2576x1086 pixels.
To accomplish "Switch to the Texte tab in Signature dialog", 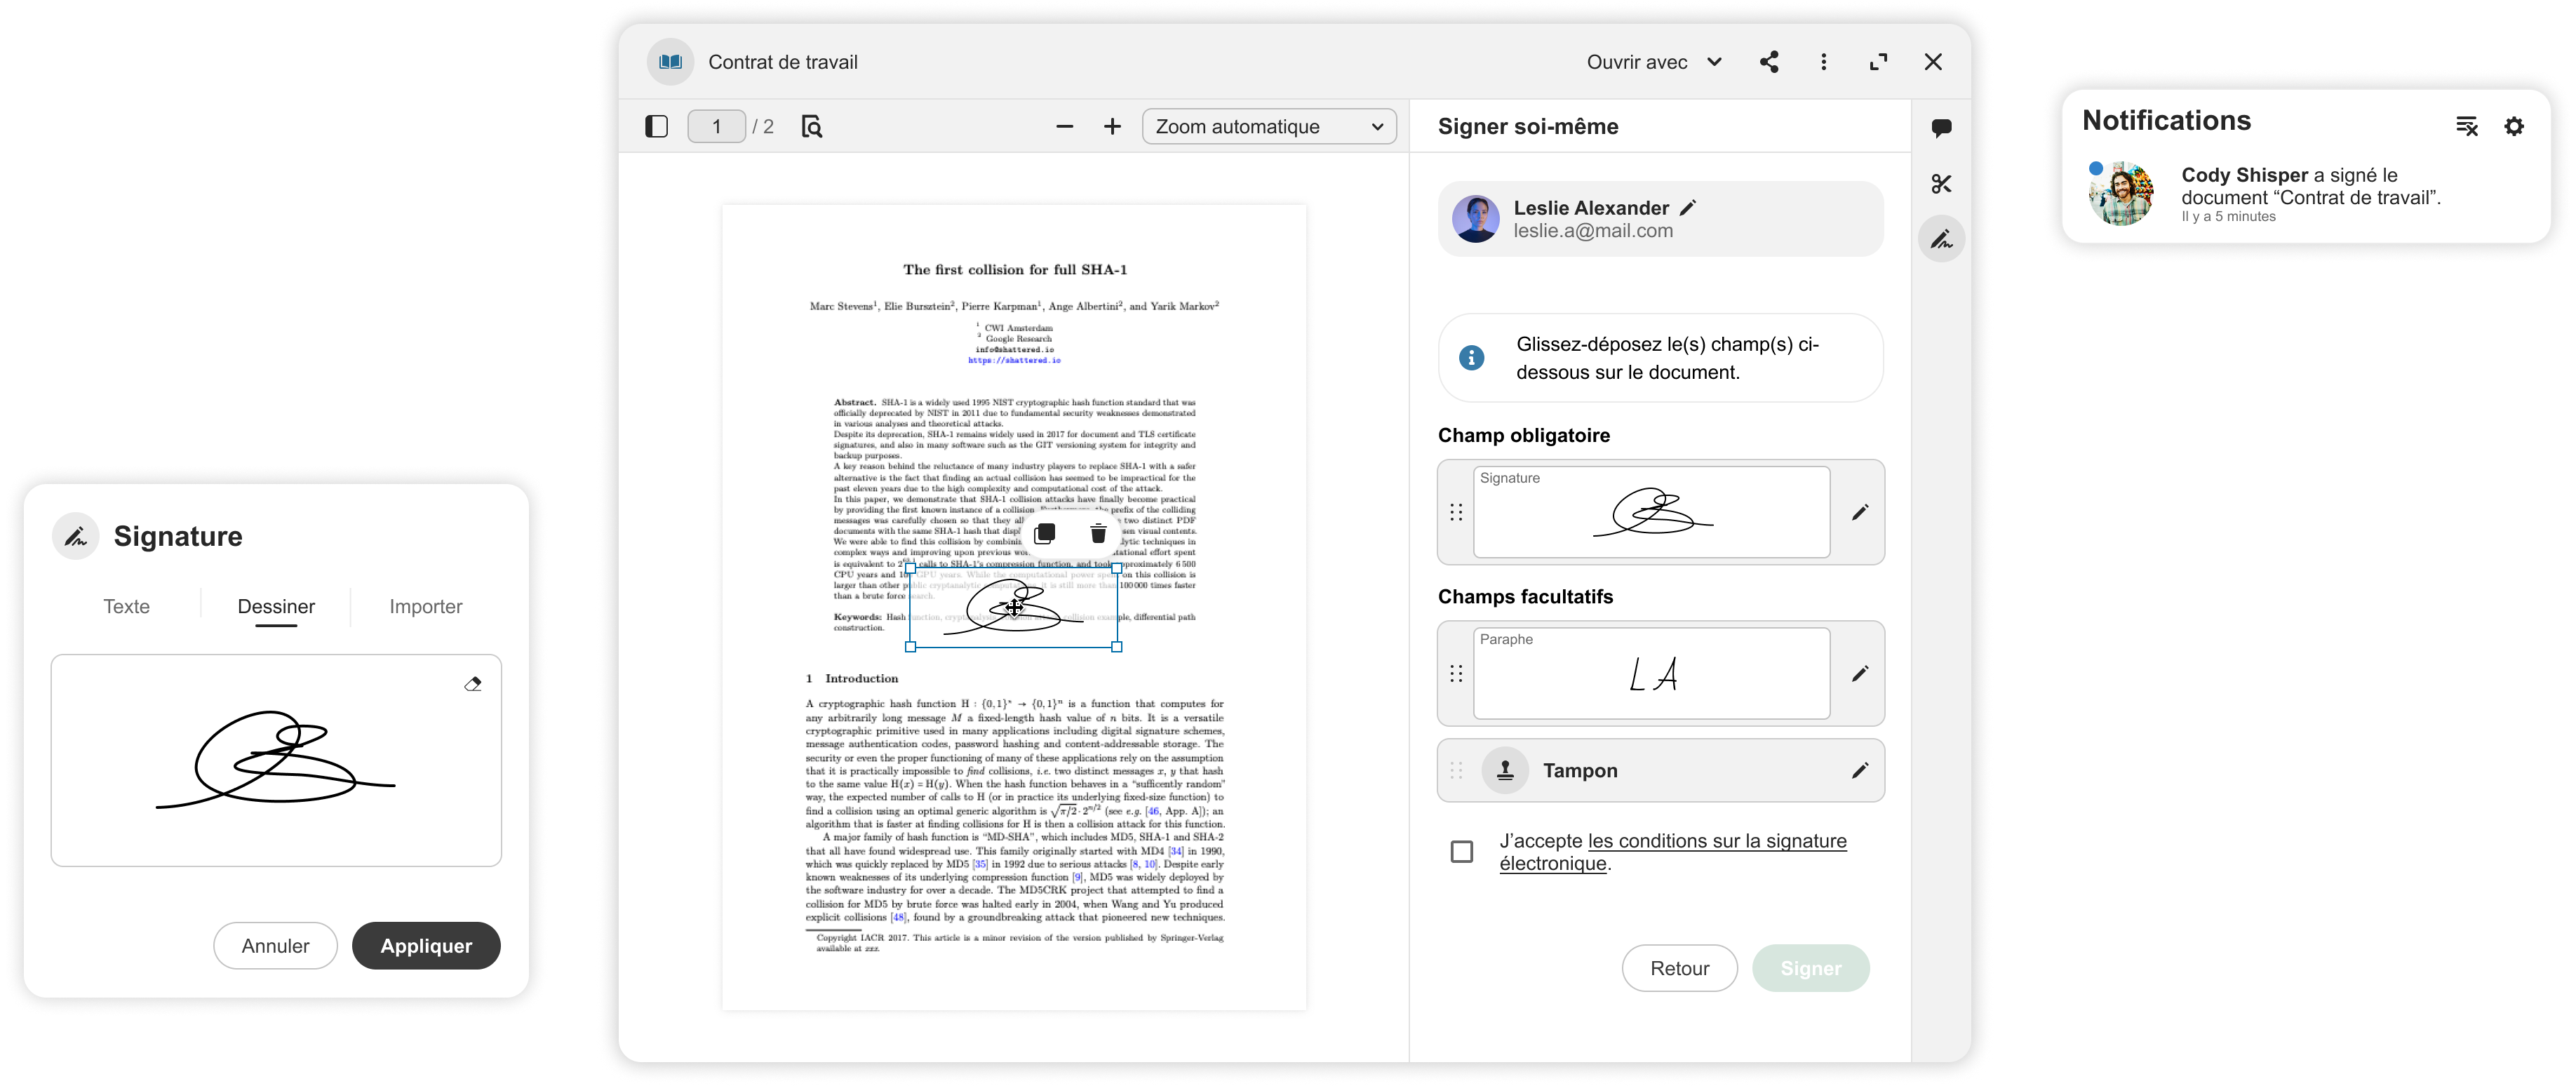I will click(x=126, y=606).
